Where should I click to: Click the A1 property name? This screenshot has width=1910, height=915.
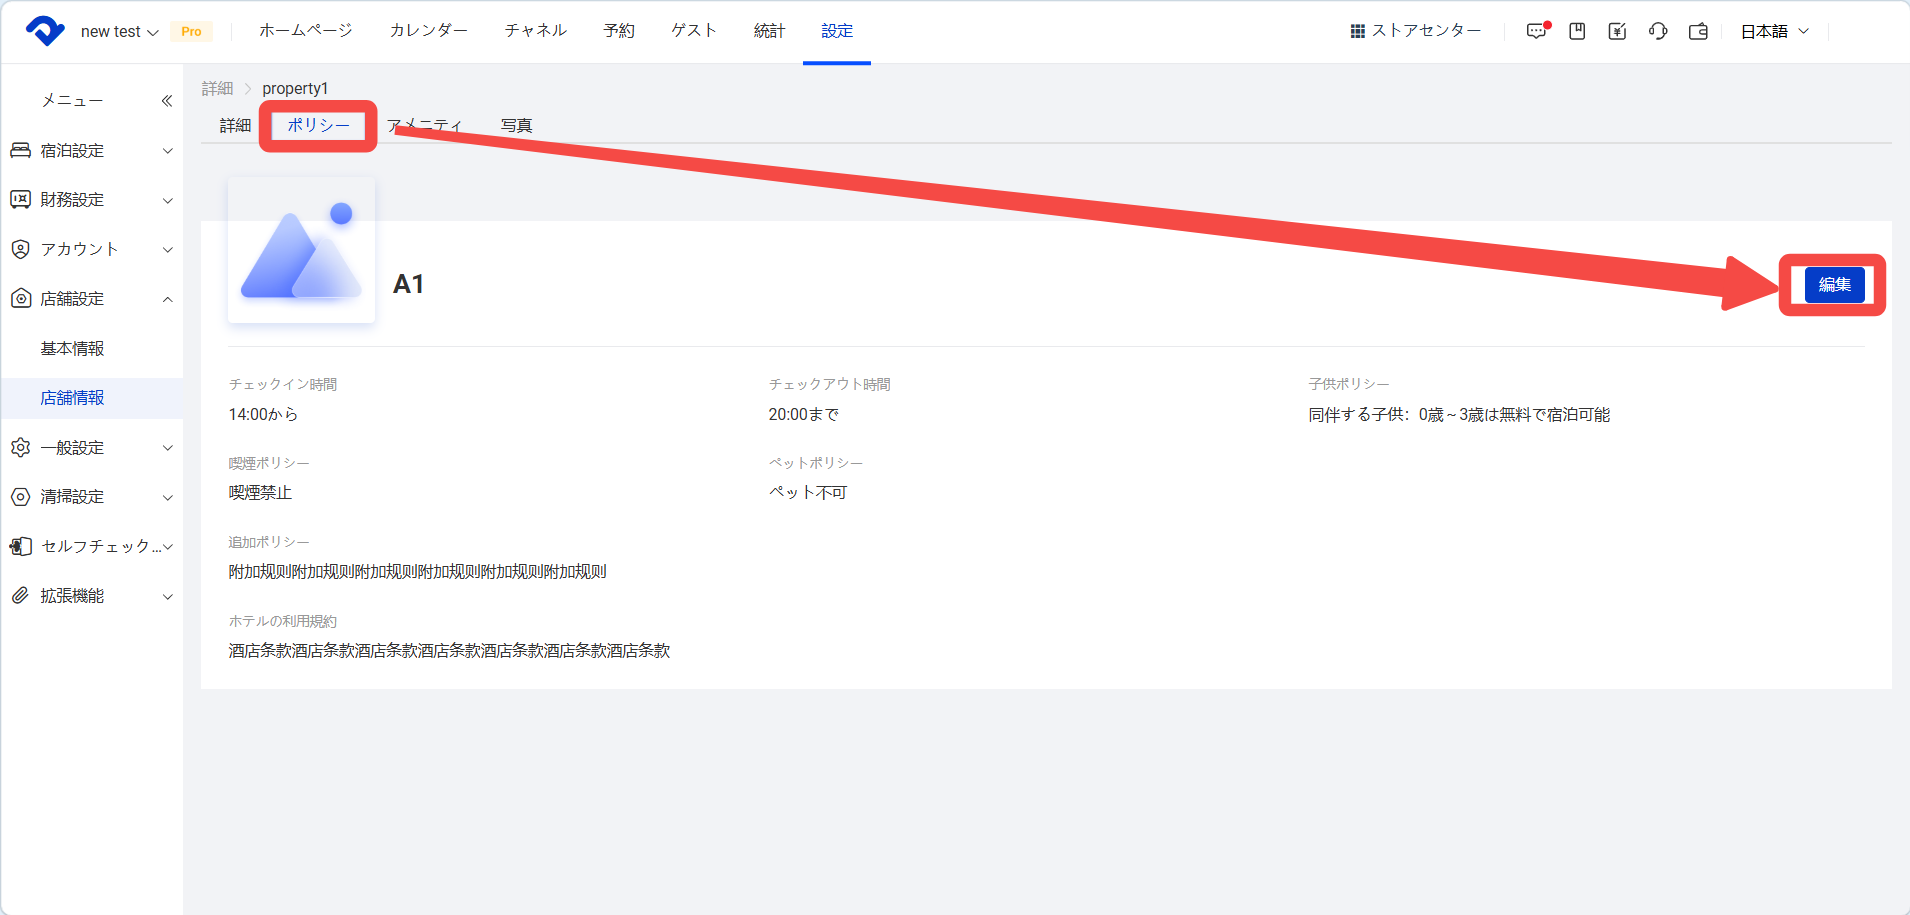(x=408, y=284)
